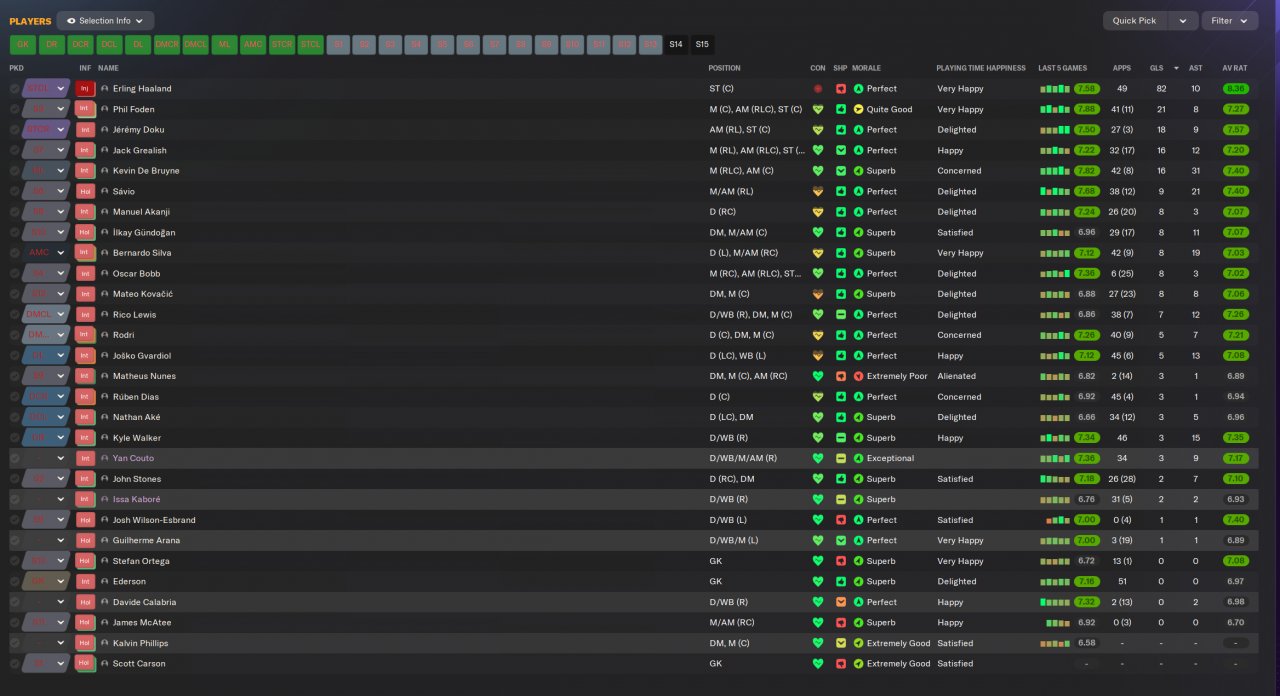Click Scott Carson's Hol info icon
The image size is (1280, 696).
coord(86,663)
